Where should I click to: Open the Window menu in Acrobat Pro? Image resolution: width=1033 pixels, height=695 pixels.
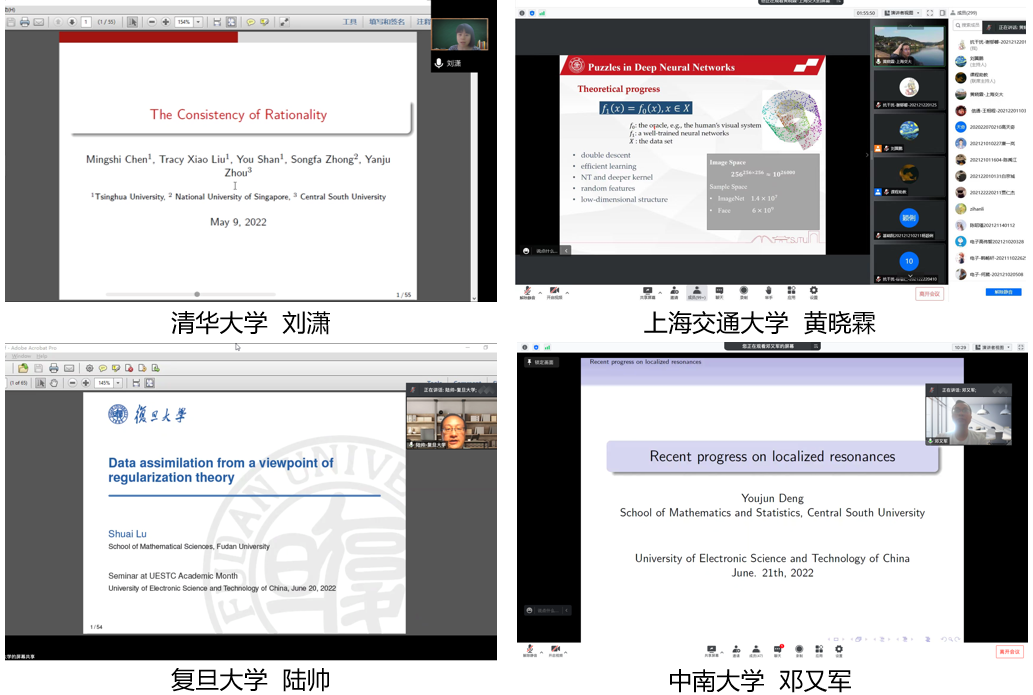tap(21, 356)
